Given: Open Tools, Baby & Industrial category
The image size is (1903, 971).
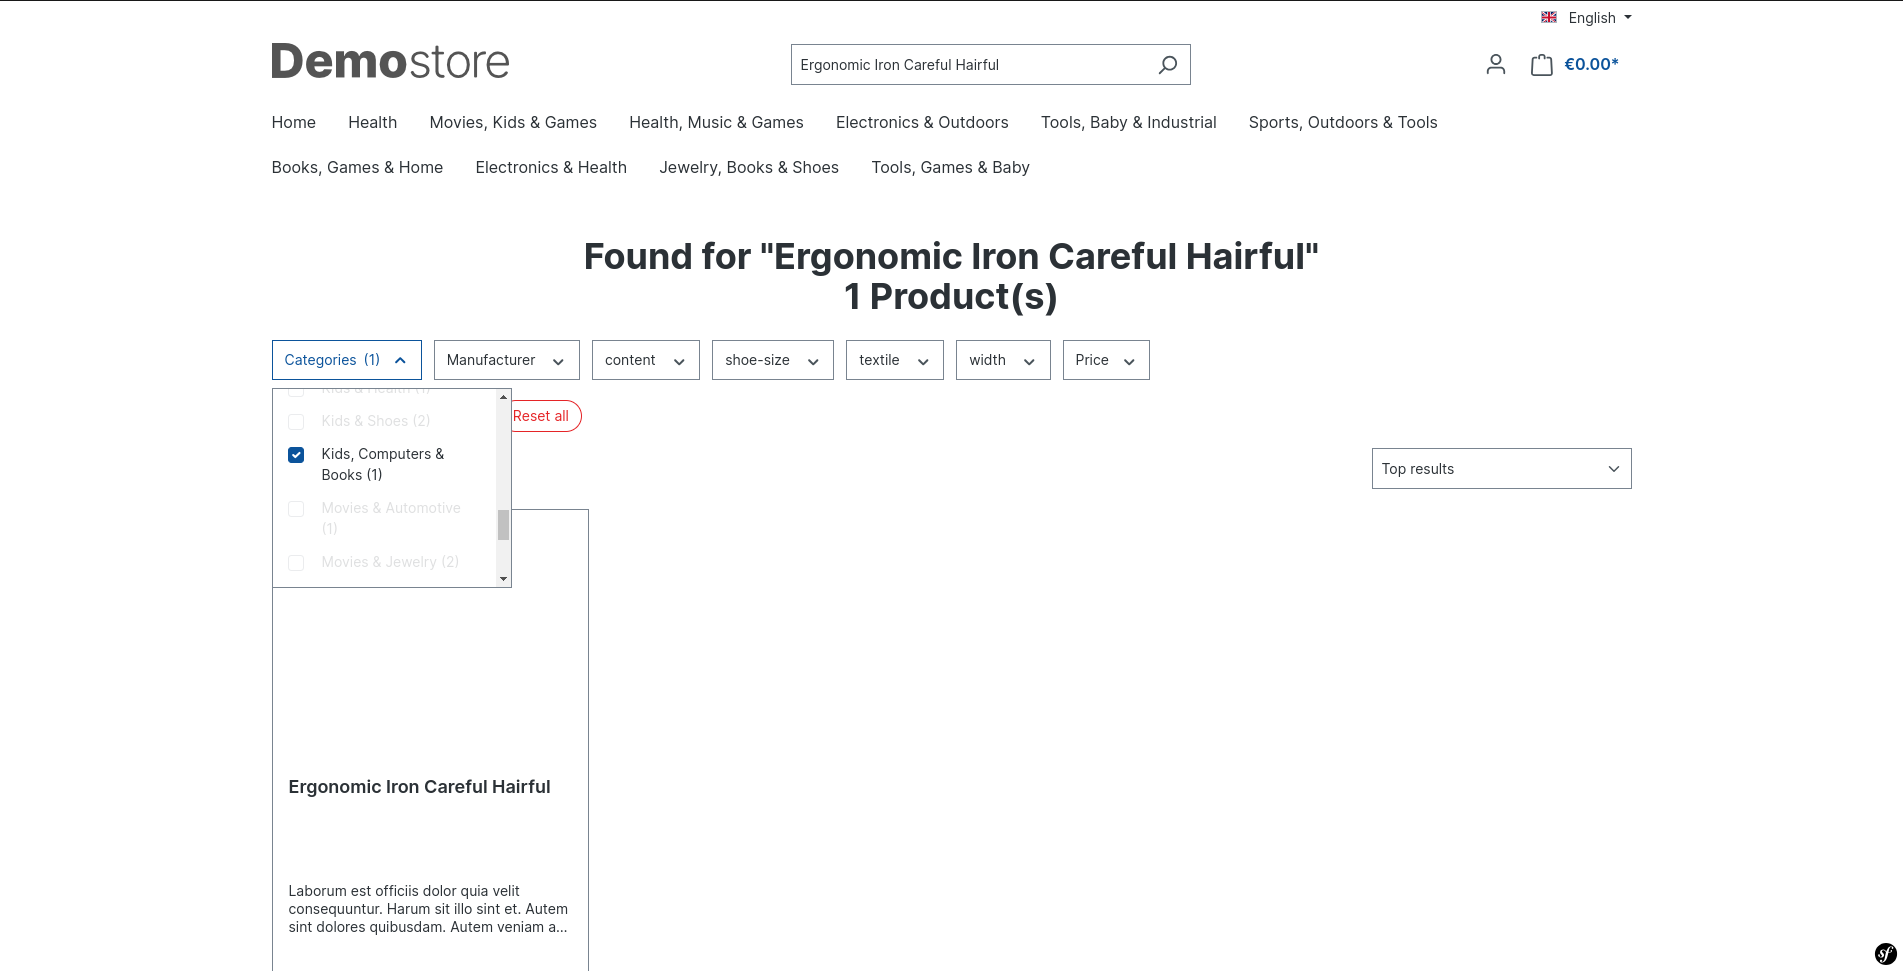Looking at the screenshot, I should click(1129, 122).
